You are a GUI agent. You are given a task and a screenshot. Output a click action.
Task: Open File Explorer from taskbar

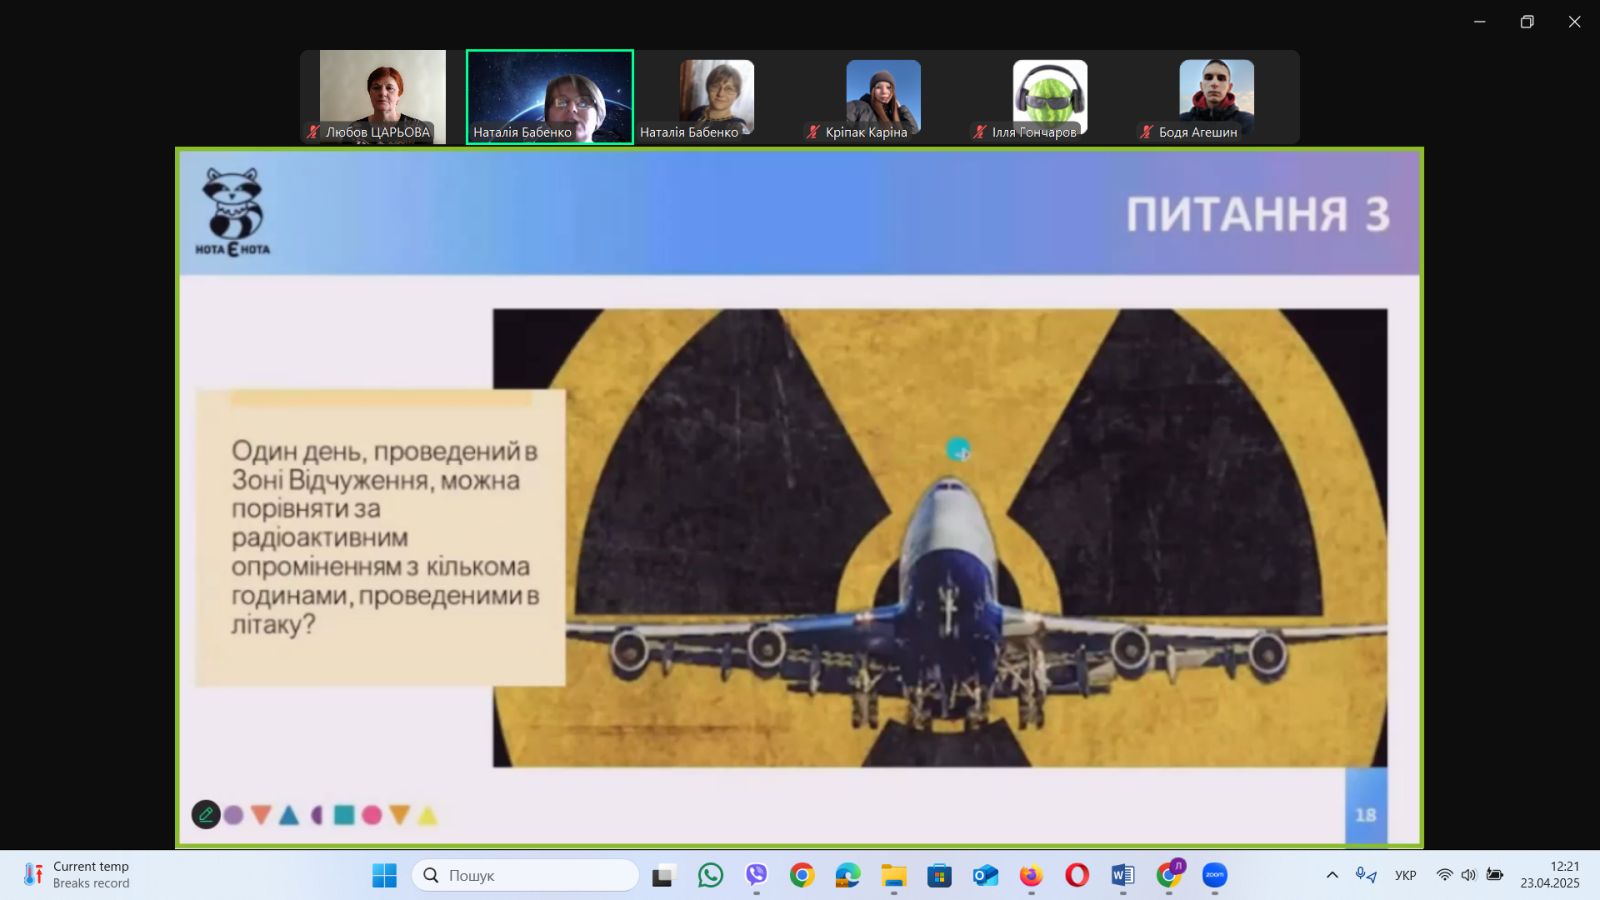893,875
